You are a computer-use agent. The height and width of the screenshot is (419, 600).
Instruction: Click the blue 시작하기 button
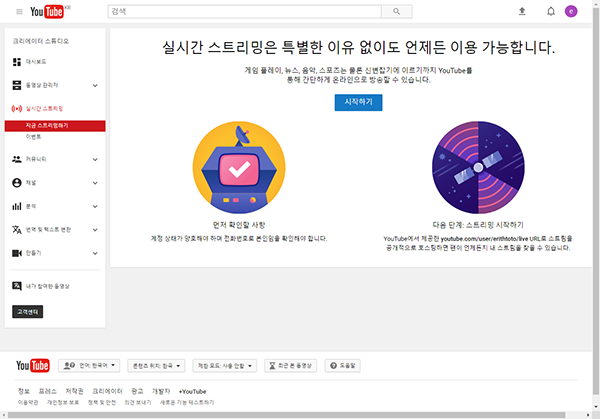click(358, 103)
